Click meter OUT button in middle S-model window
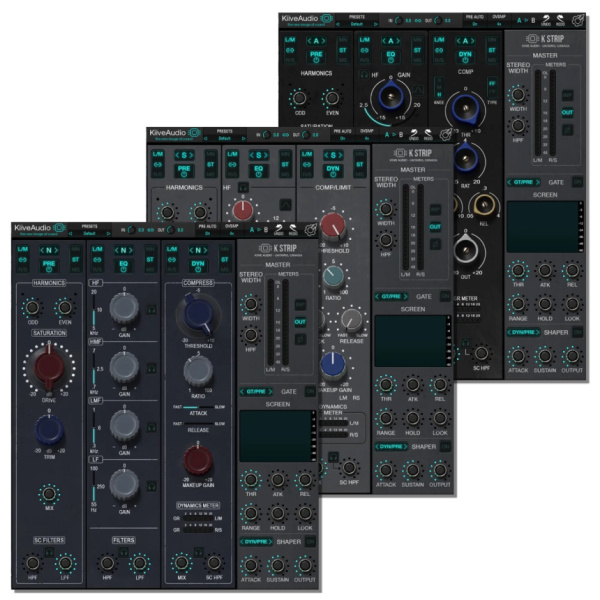This screenshot has height=600, width=600. [435, 227]
